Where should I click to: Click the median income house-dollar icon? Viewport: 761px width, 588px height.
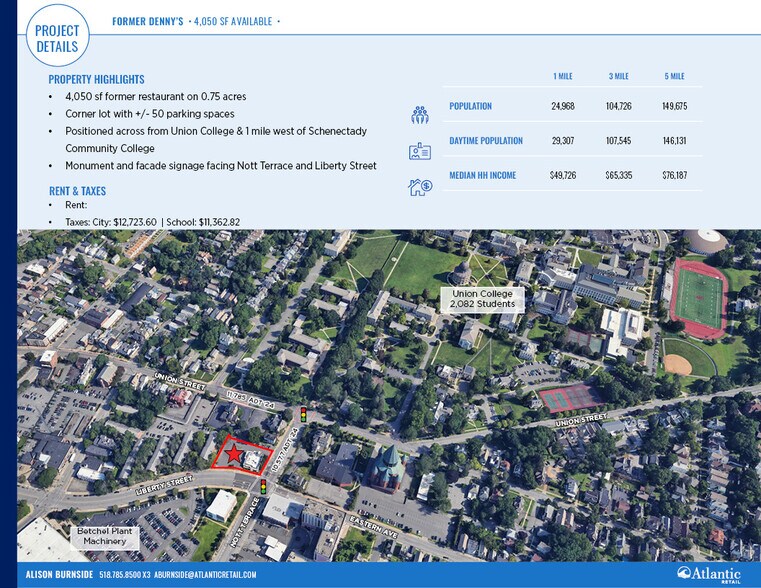tap(420, 187)
